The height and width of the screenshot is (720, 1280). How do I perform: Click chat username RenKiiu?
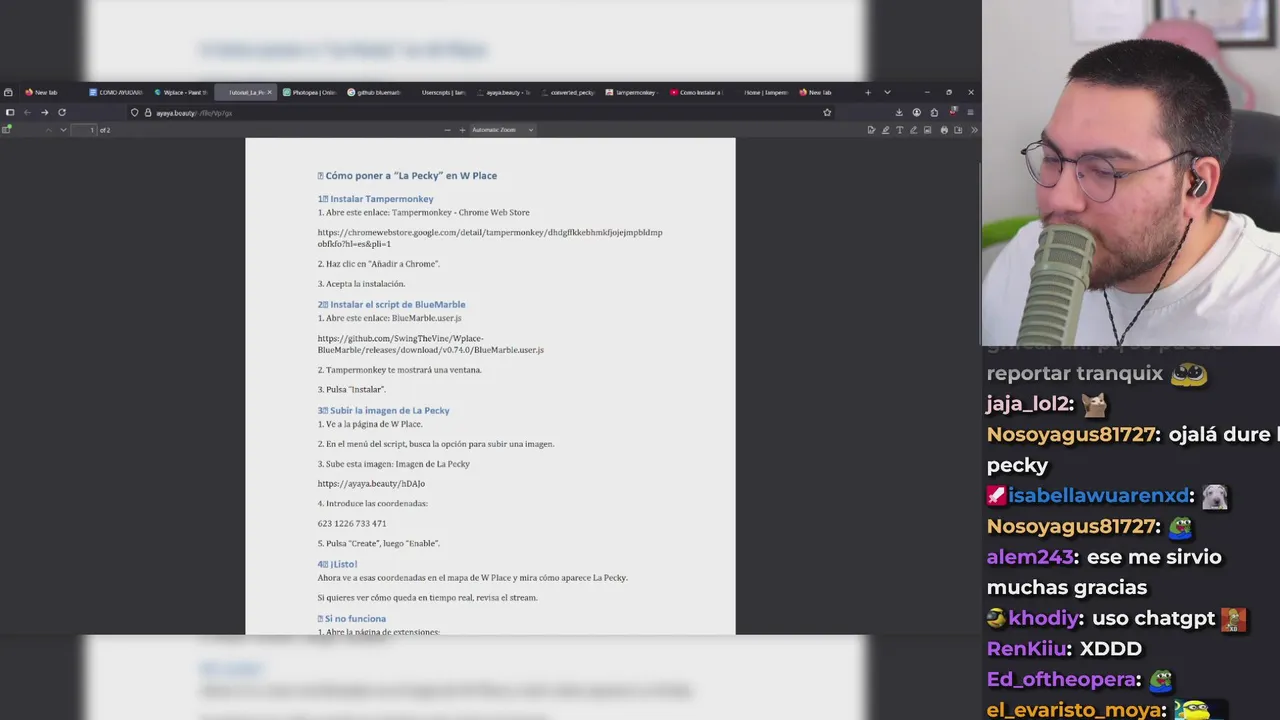1028,649
